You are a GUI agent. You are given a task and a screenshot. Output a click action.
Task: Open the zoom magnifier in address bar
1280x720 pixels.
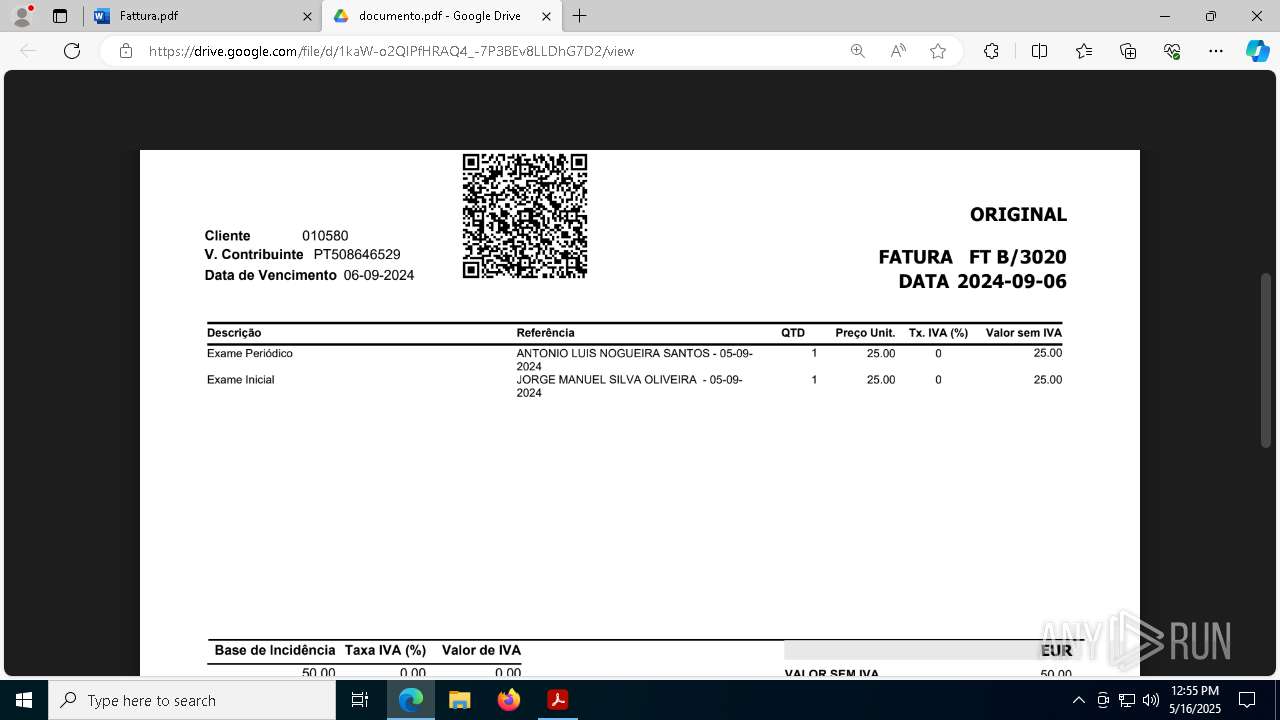click(857, 51)
